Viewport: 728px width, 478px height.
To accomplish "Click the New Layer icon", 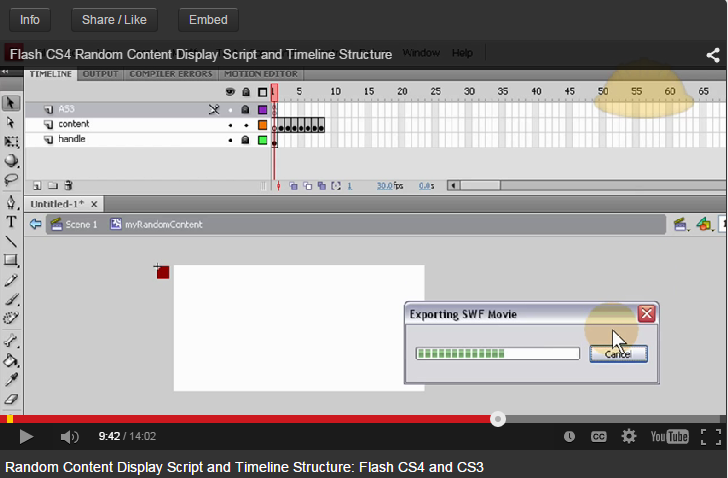I will coord(37,186).
